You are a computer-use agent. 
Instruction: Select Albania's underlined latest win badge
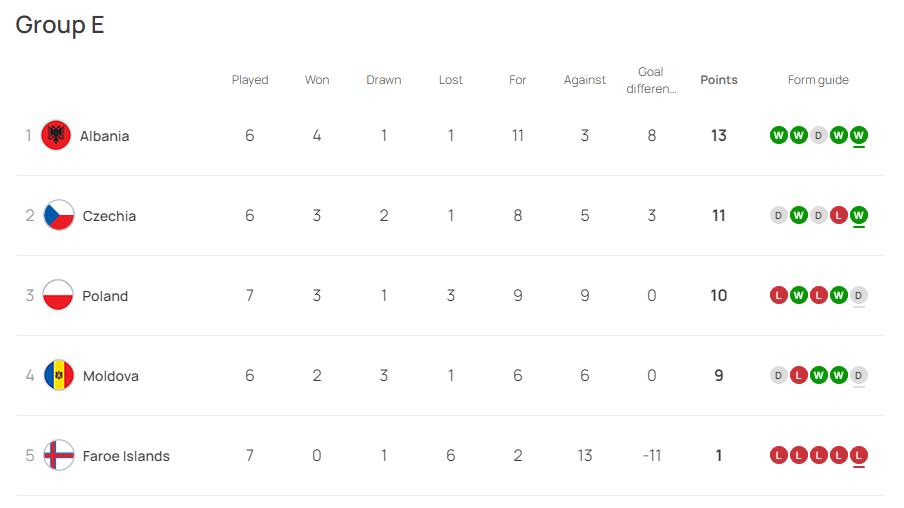tap(858, 136)
